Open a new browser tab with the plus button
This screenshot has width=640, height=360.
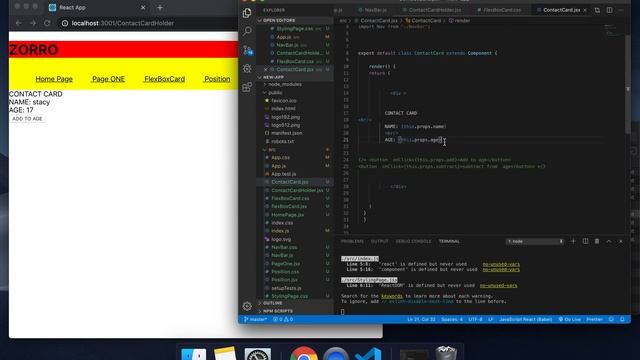pyautogui.click(x=160, y=7)
